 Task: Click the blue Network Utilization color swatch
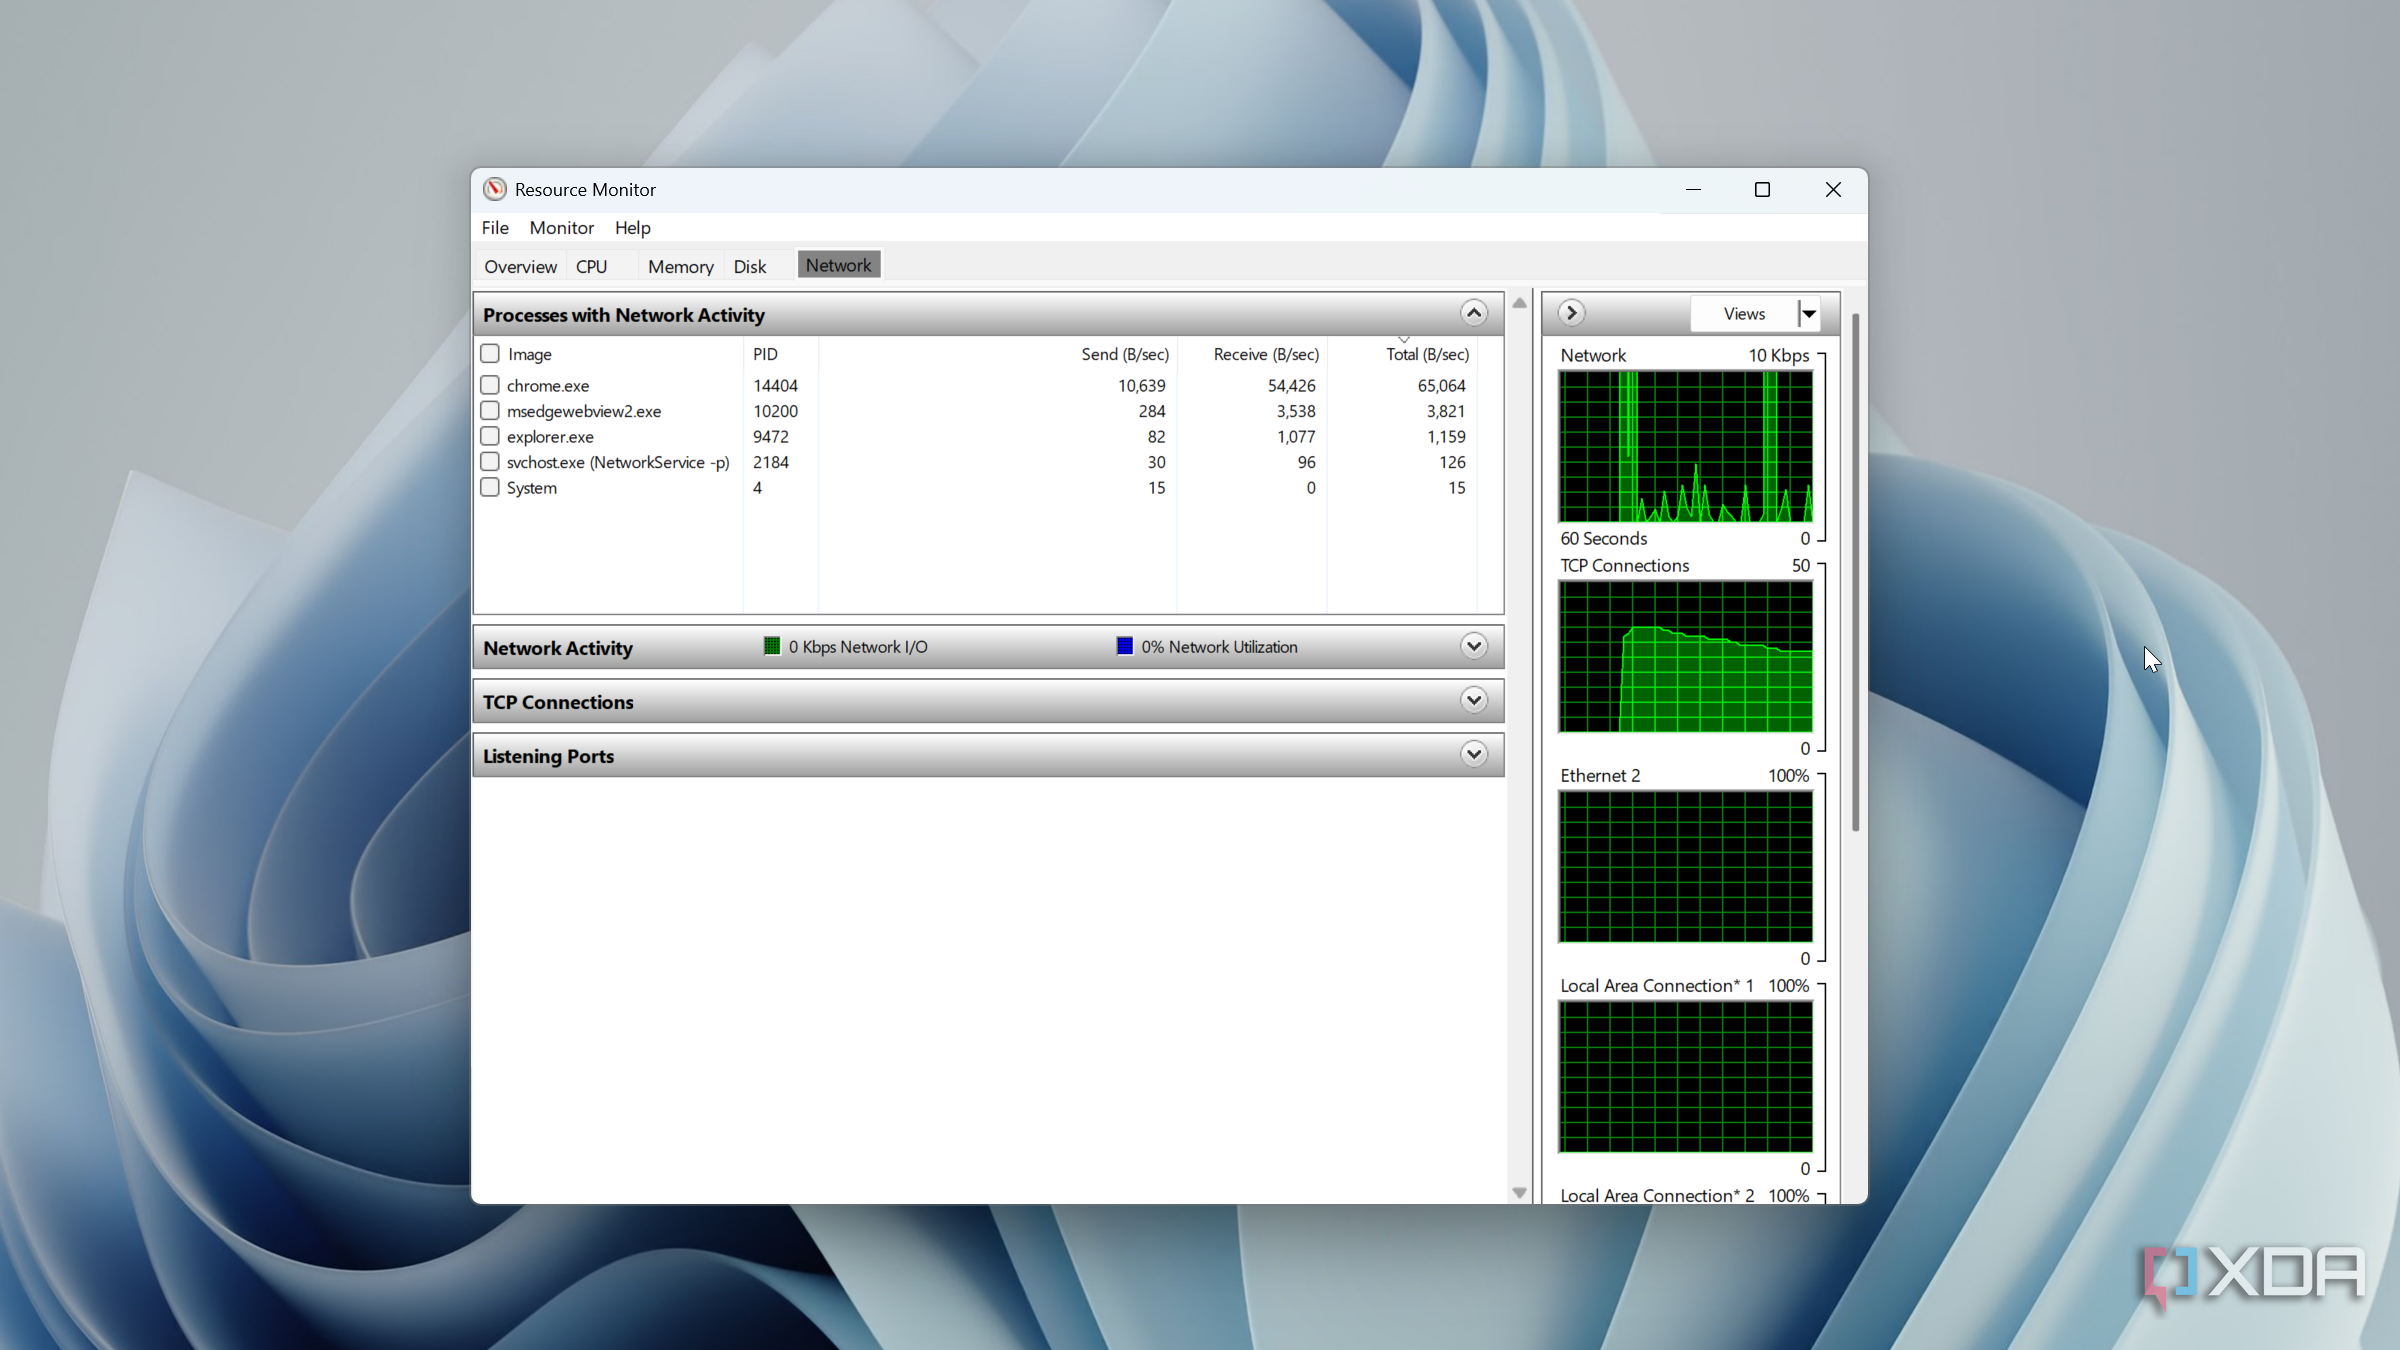coord(1125,647)
